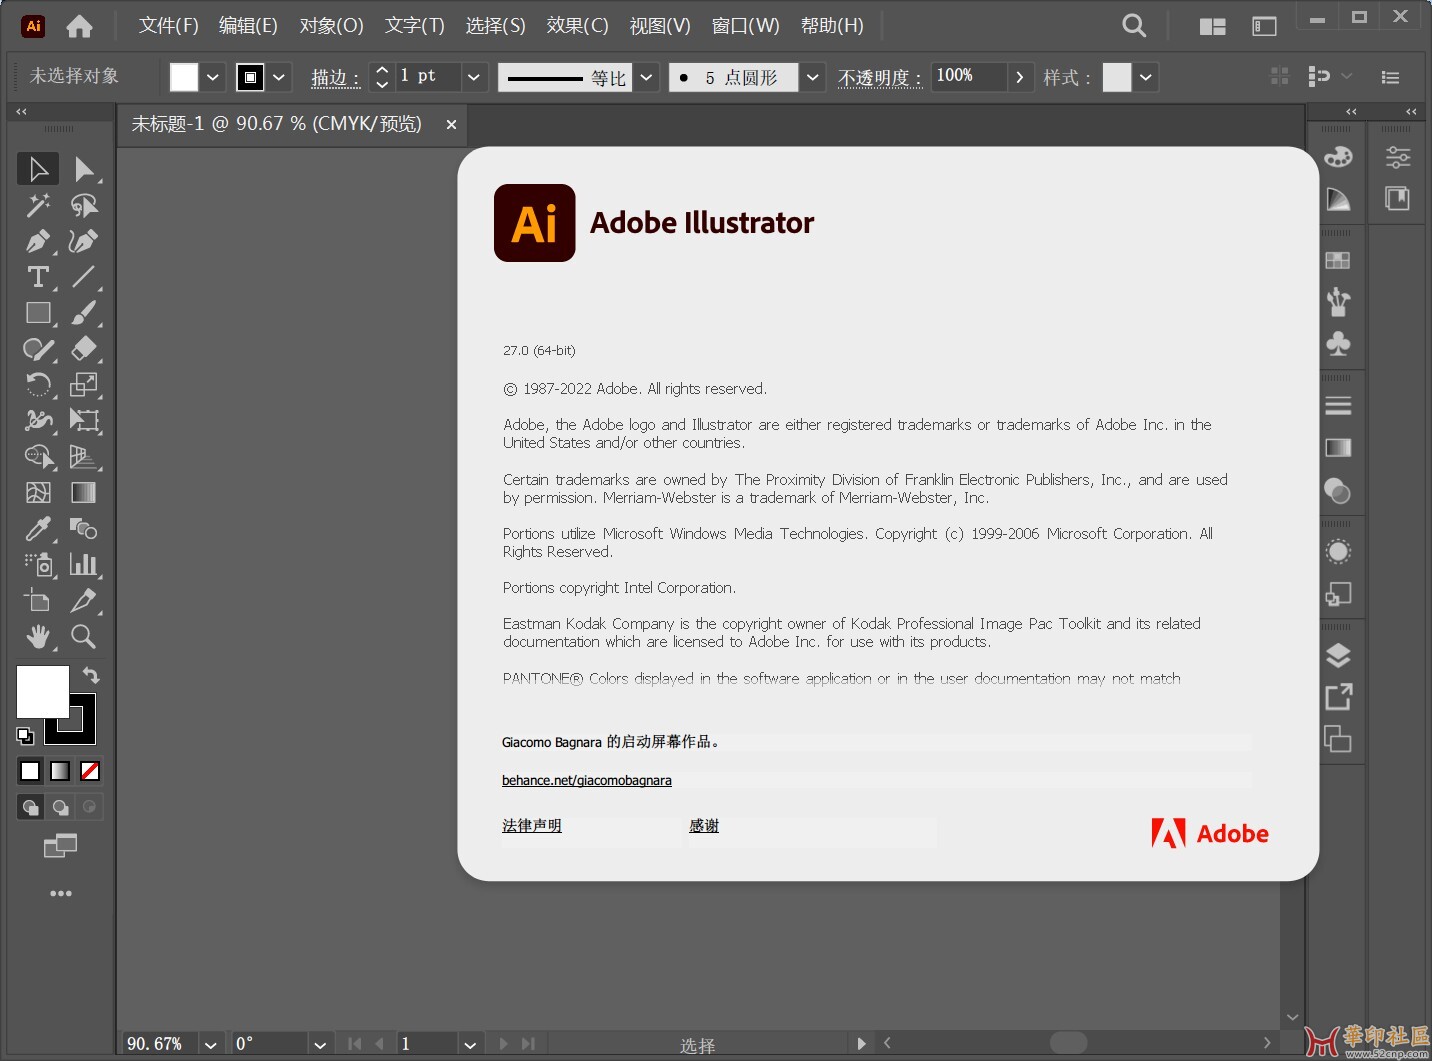This screenshot has height=1061, width=1432.
Task: Select the Paintbrush tool
Action: [84, 313]
